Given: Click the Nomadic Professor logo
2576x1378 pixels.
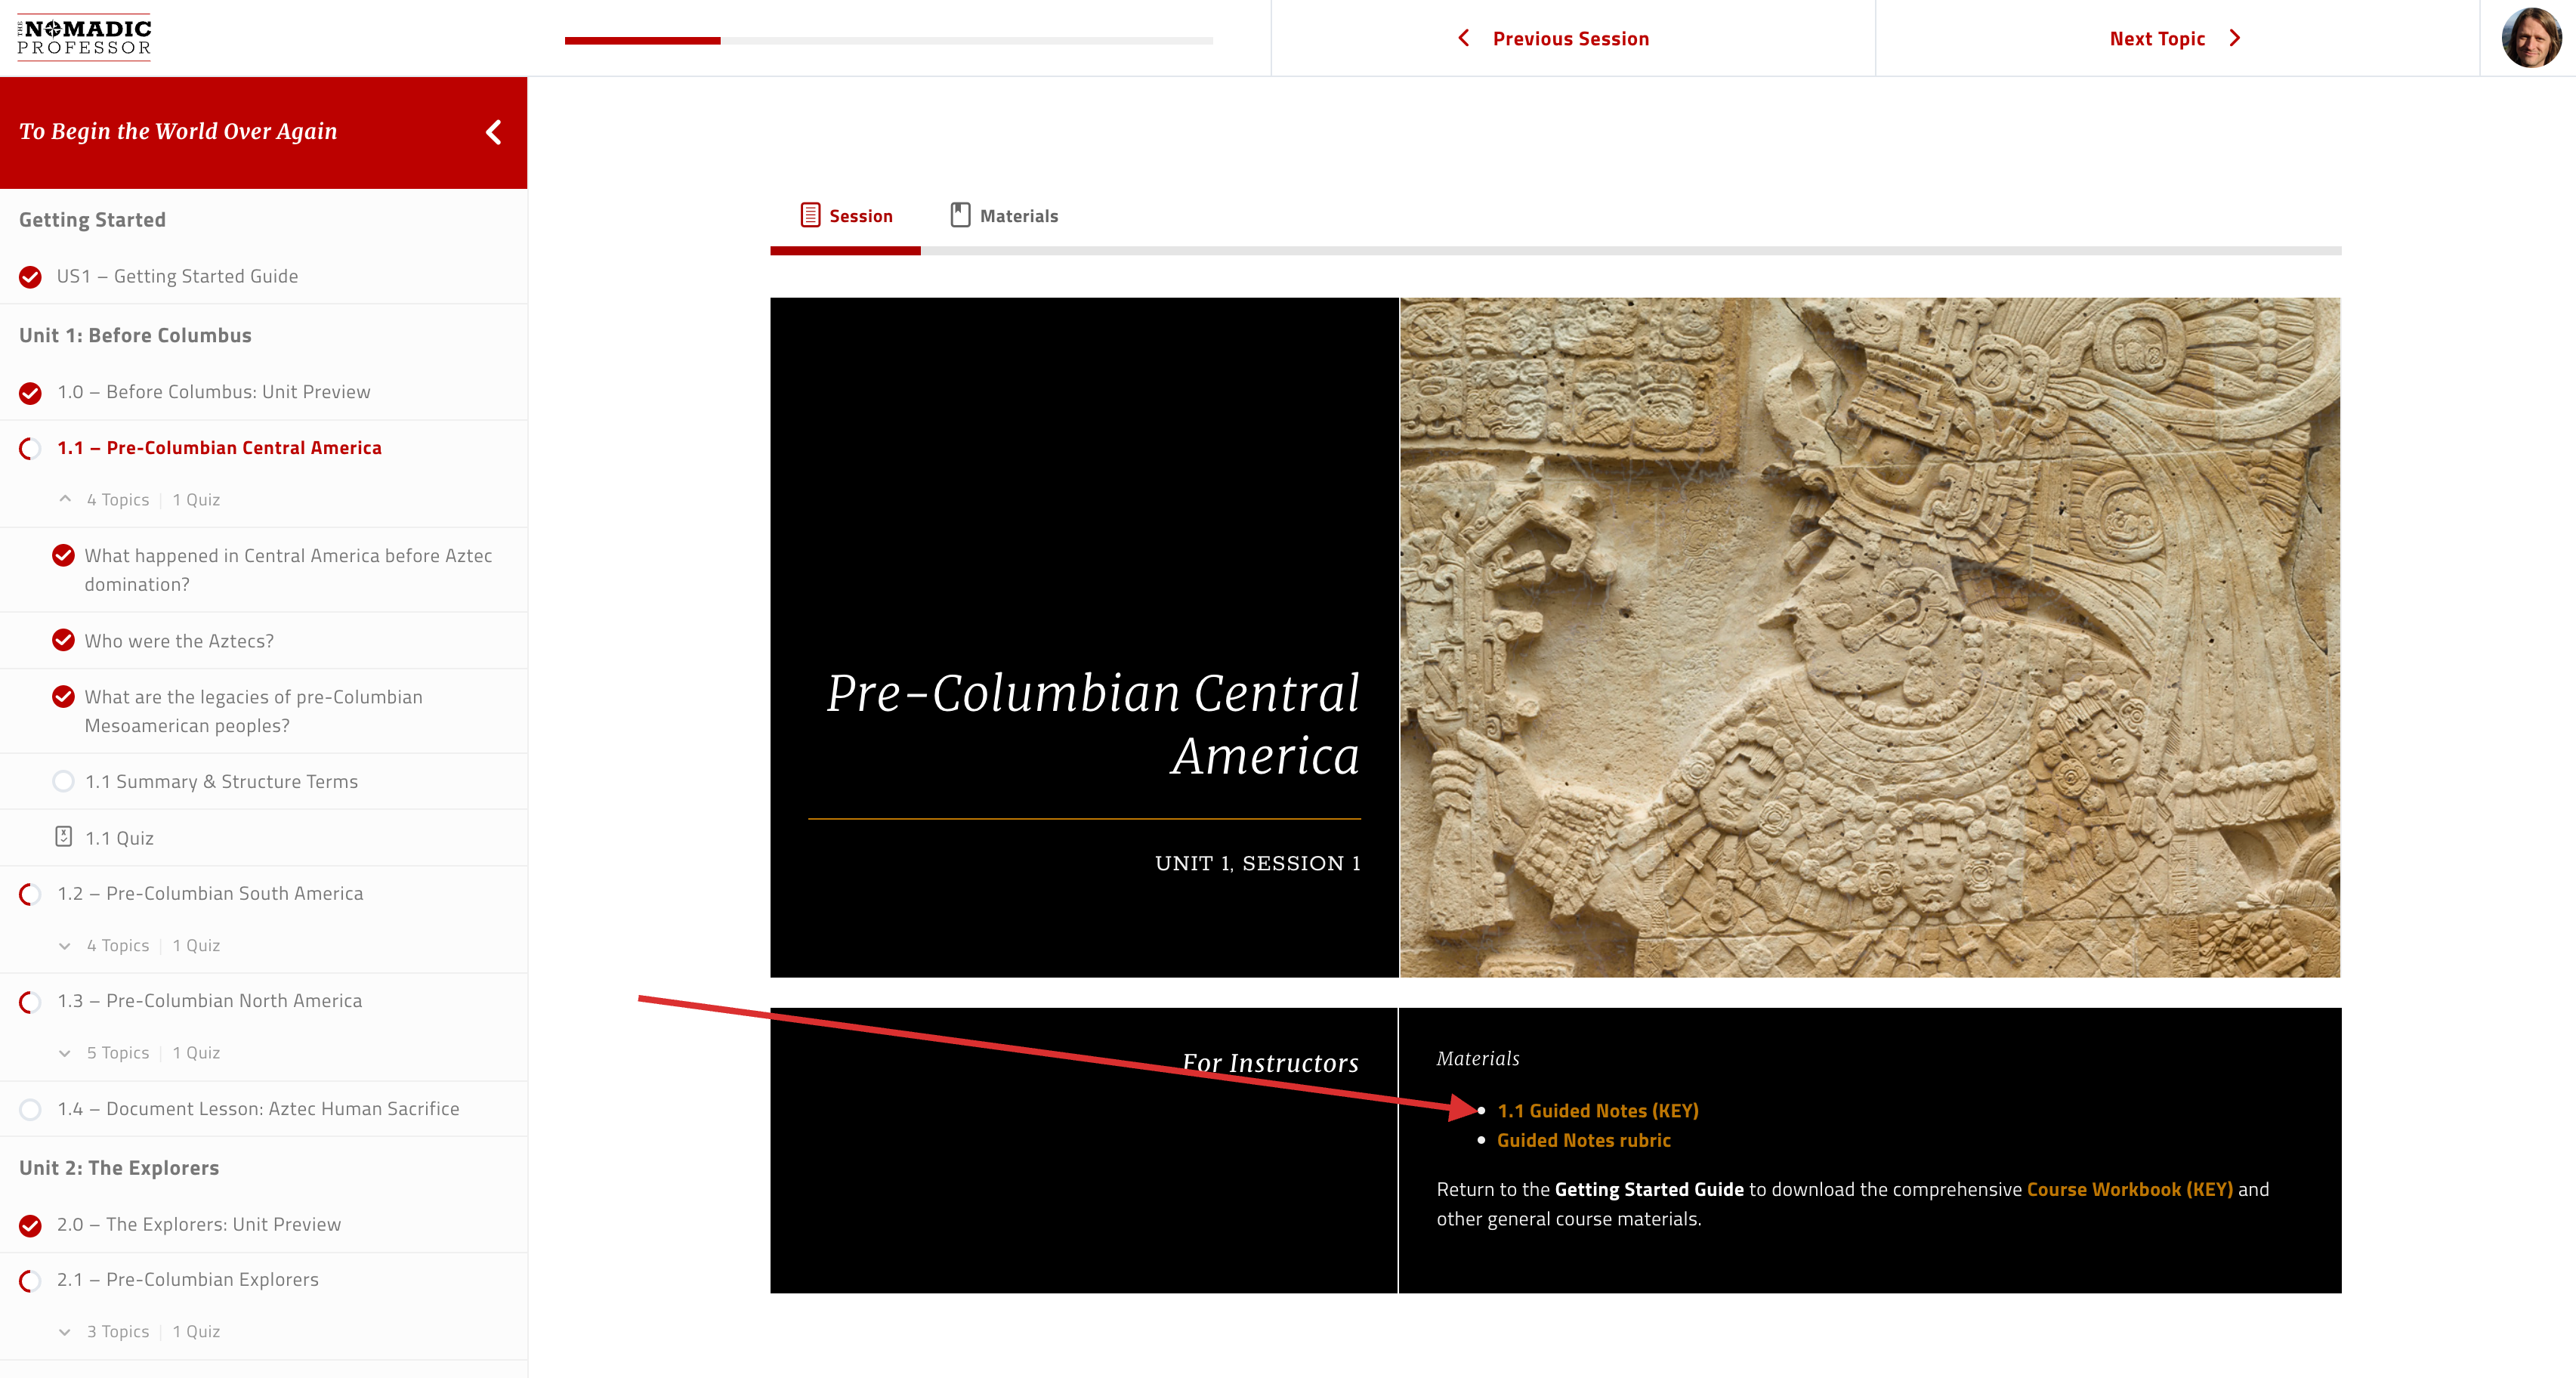Looking at the screenshot, I should pos(84,38).
